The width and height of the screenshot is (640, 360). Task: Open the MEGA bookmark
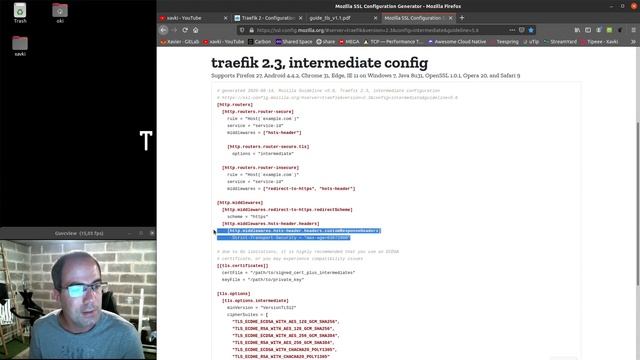pos(349,42)
